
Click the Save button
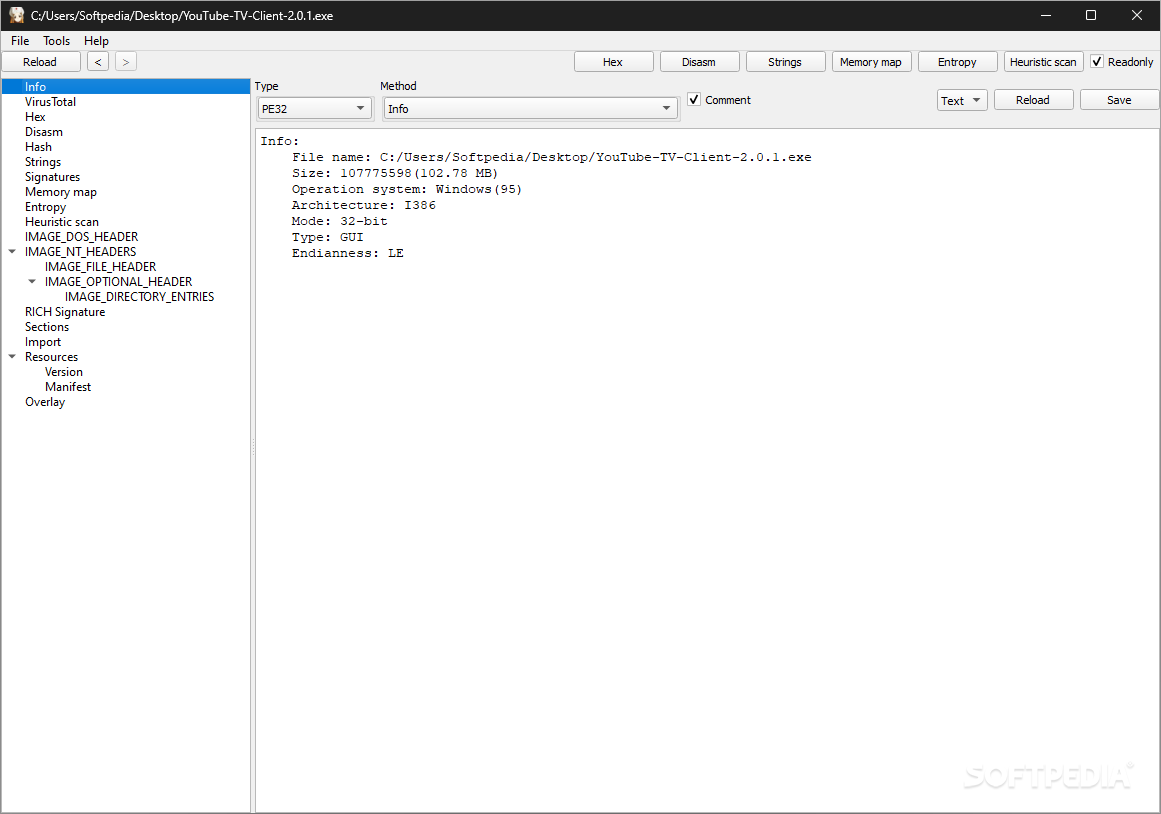coord(1119,100)
